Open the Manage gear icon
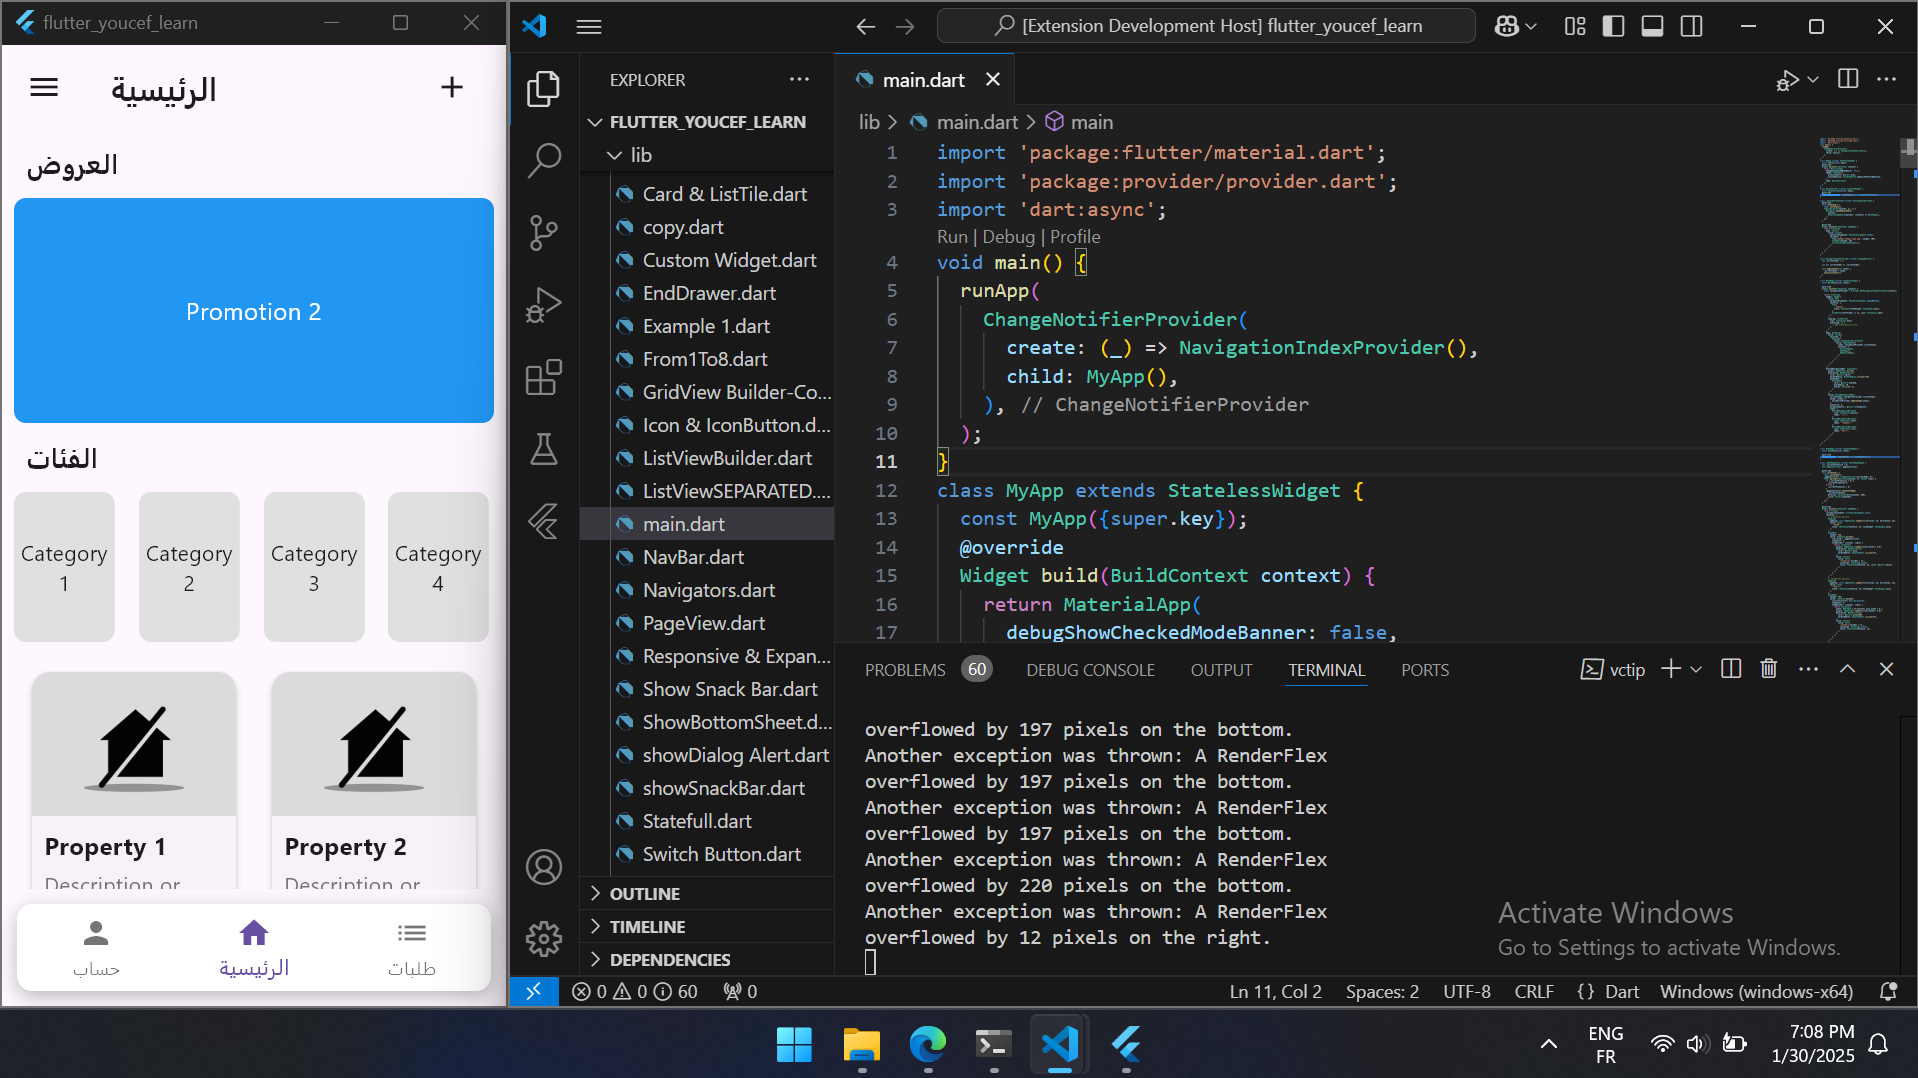This screenshot has height=1078, width=1918. coord(543,938)
